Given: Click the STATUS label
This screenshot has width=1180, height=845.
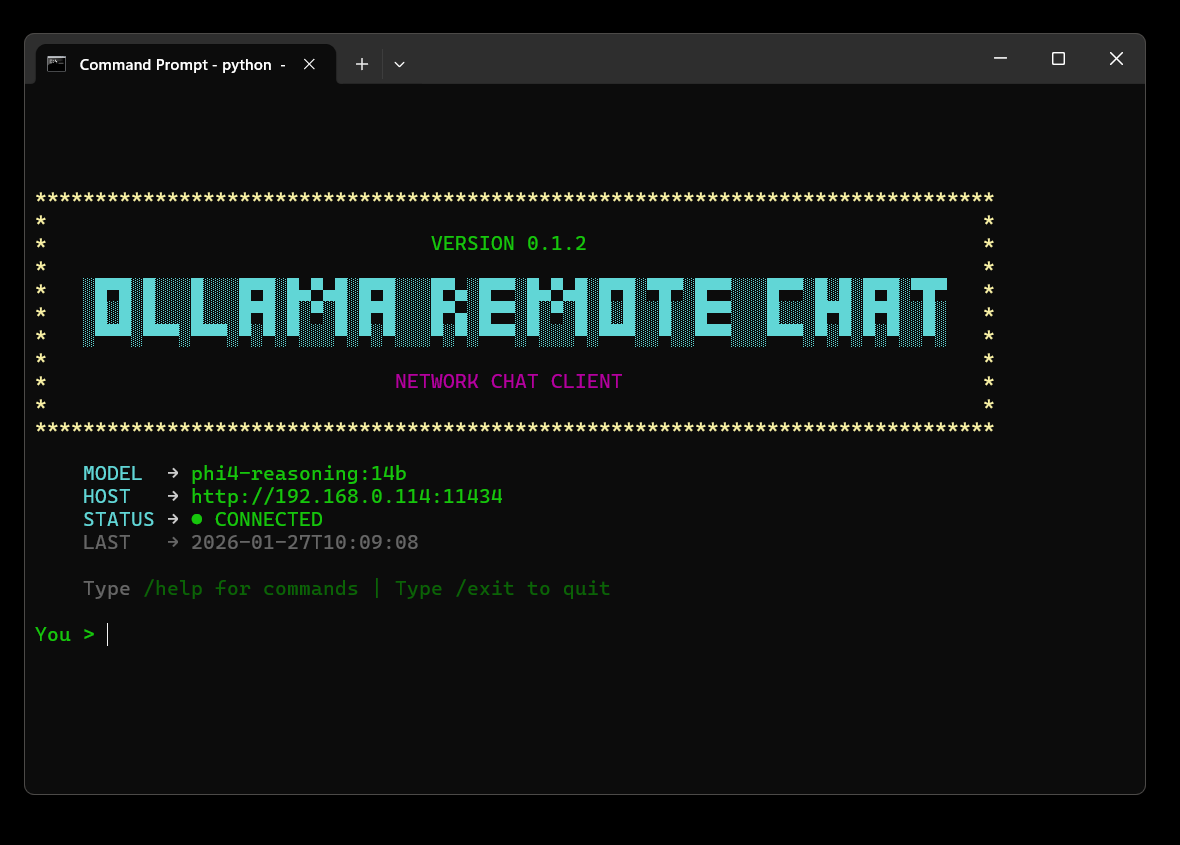Looking at the screenshot, I should tap(119, 520).
